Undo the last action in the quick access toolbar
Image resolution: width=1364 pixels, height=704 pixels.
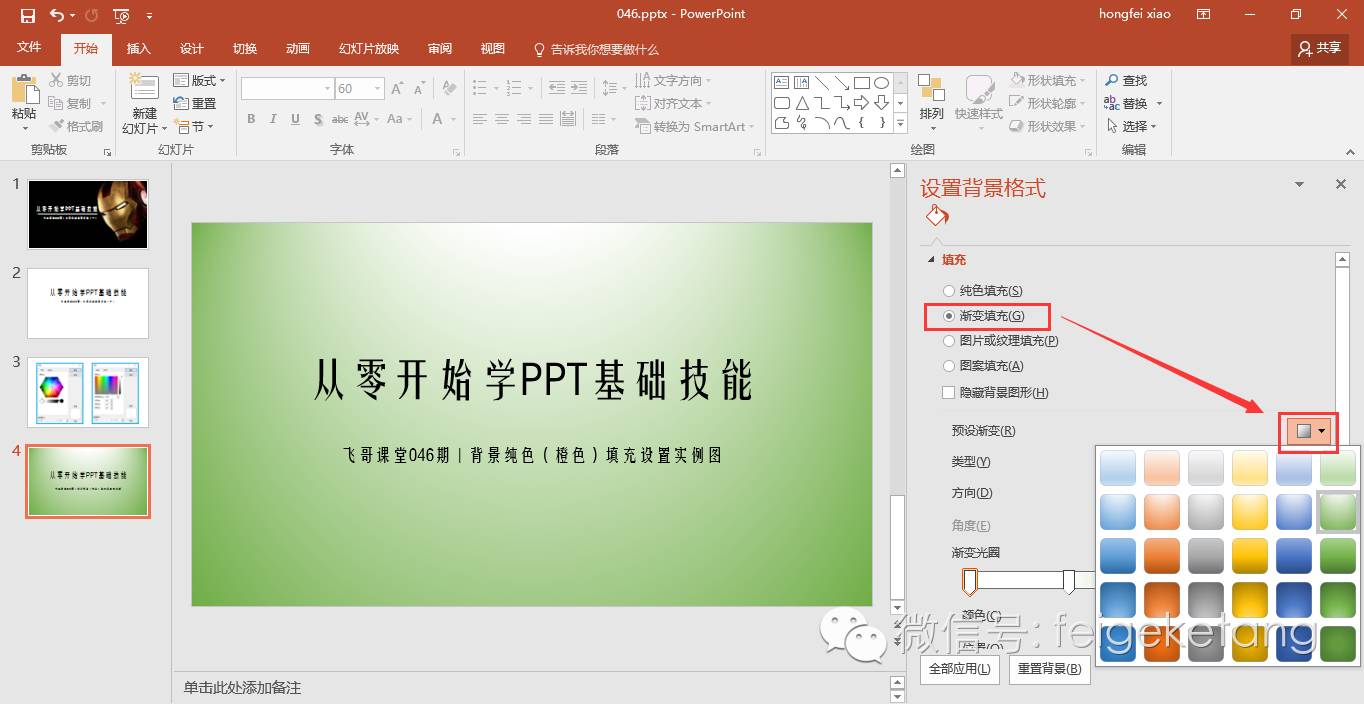pyautogui.click(x=57, y=15)
